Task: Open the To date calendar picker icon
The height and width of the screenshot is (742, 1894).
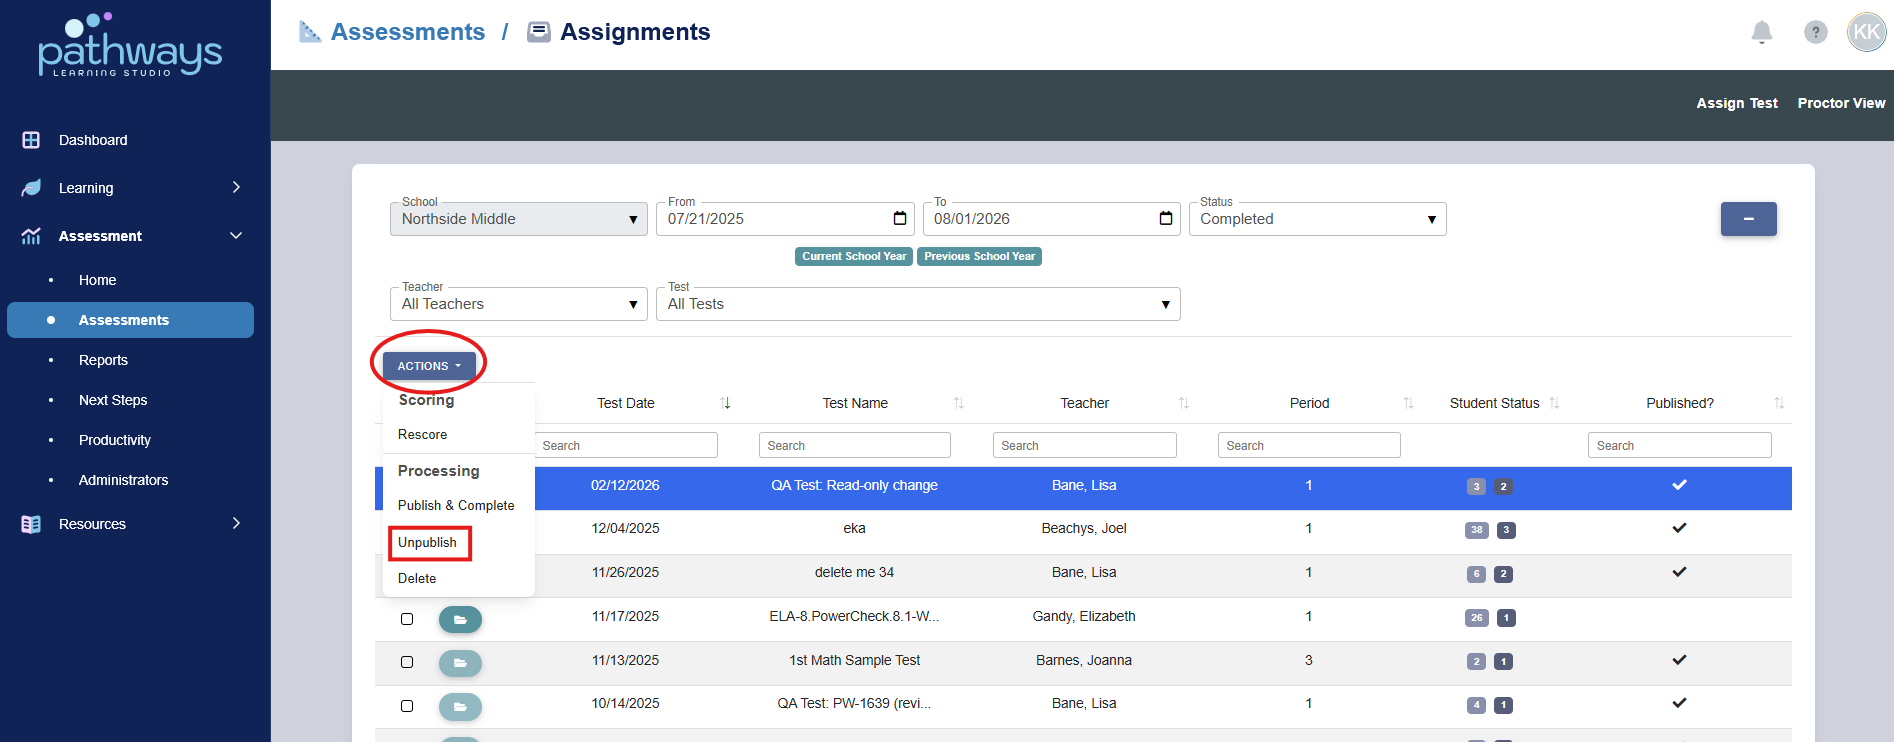Action: (x=1166, y=218)
